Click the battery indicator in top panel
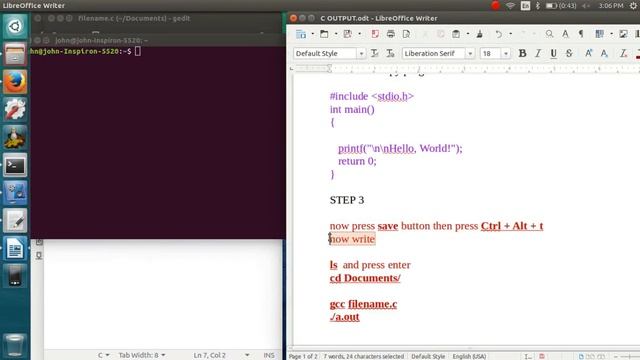Screen dimensions: 640x360 (x=561, y=6)
